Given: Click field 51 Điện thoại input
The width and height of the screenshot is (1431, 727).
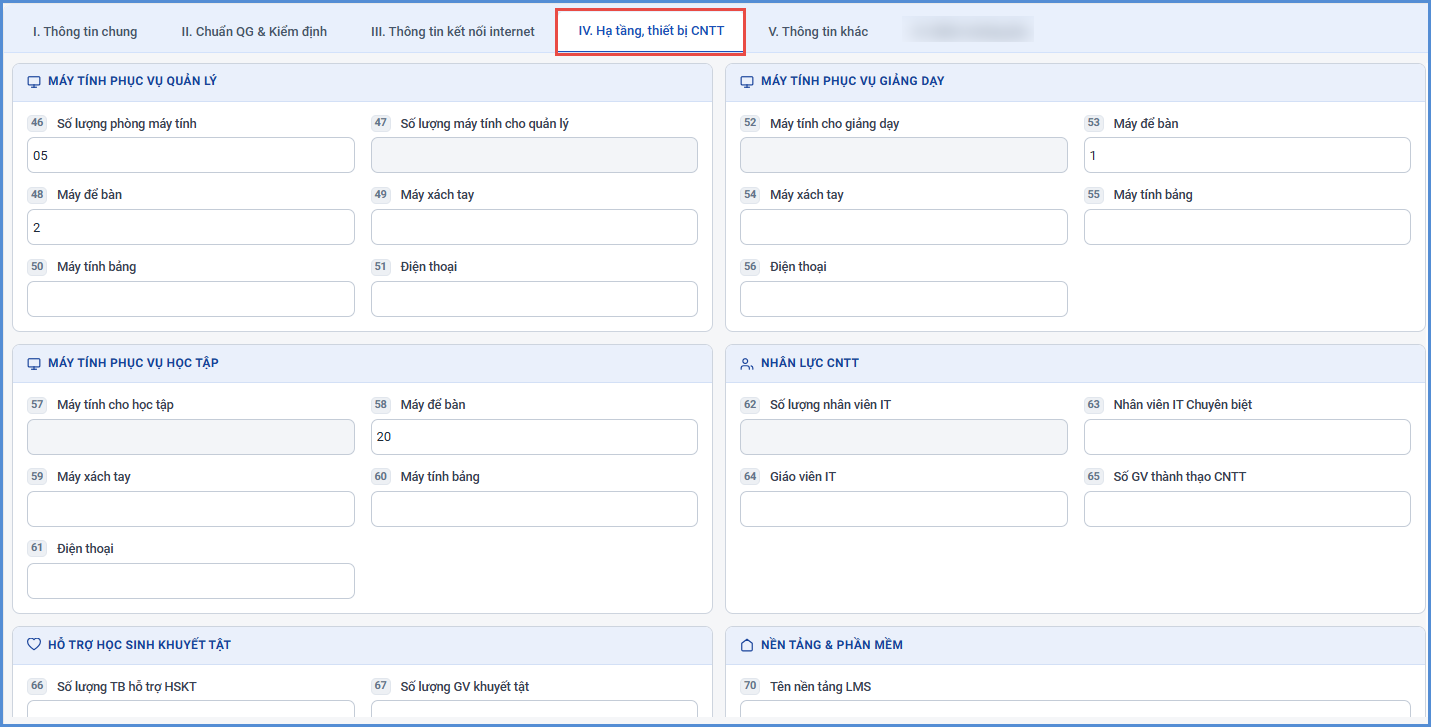Looking at the screenshot, I should coord(534,299).
